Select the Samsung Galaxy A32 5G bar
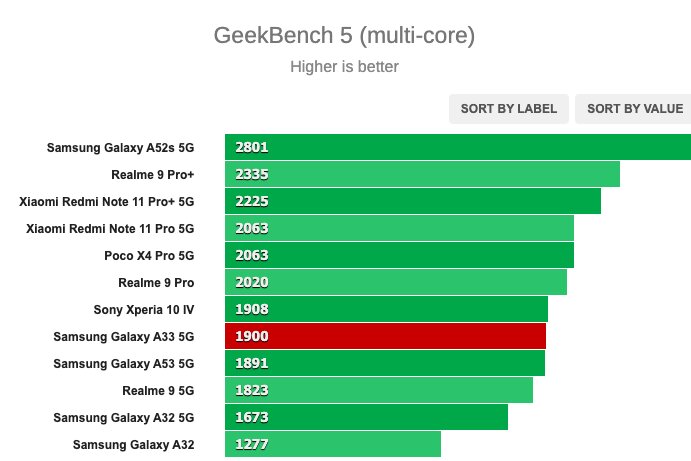Screen dimensions: 691x461 click(366, 417)
